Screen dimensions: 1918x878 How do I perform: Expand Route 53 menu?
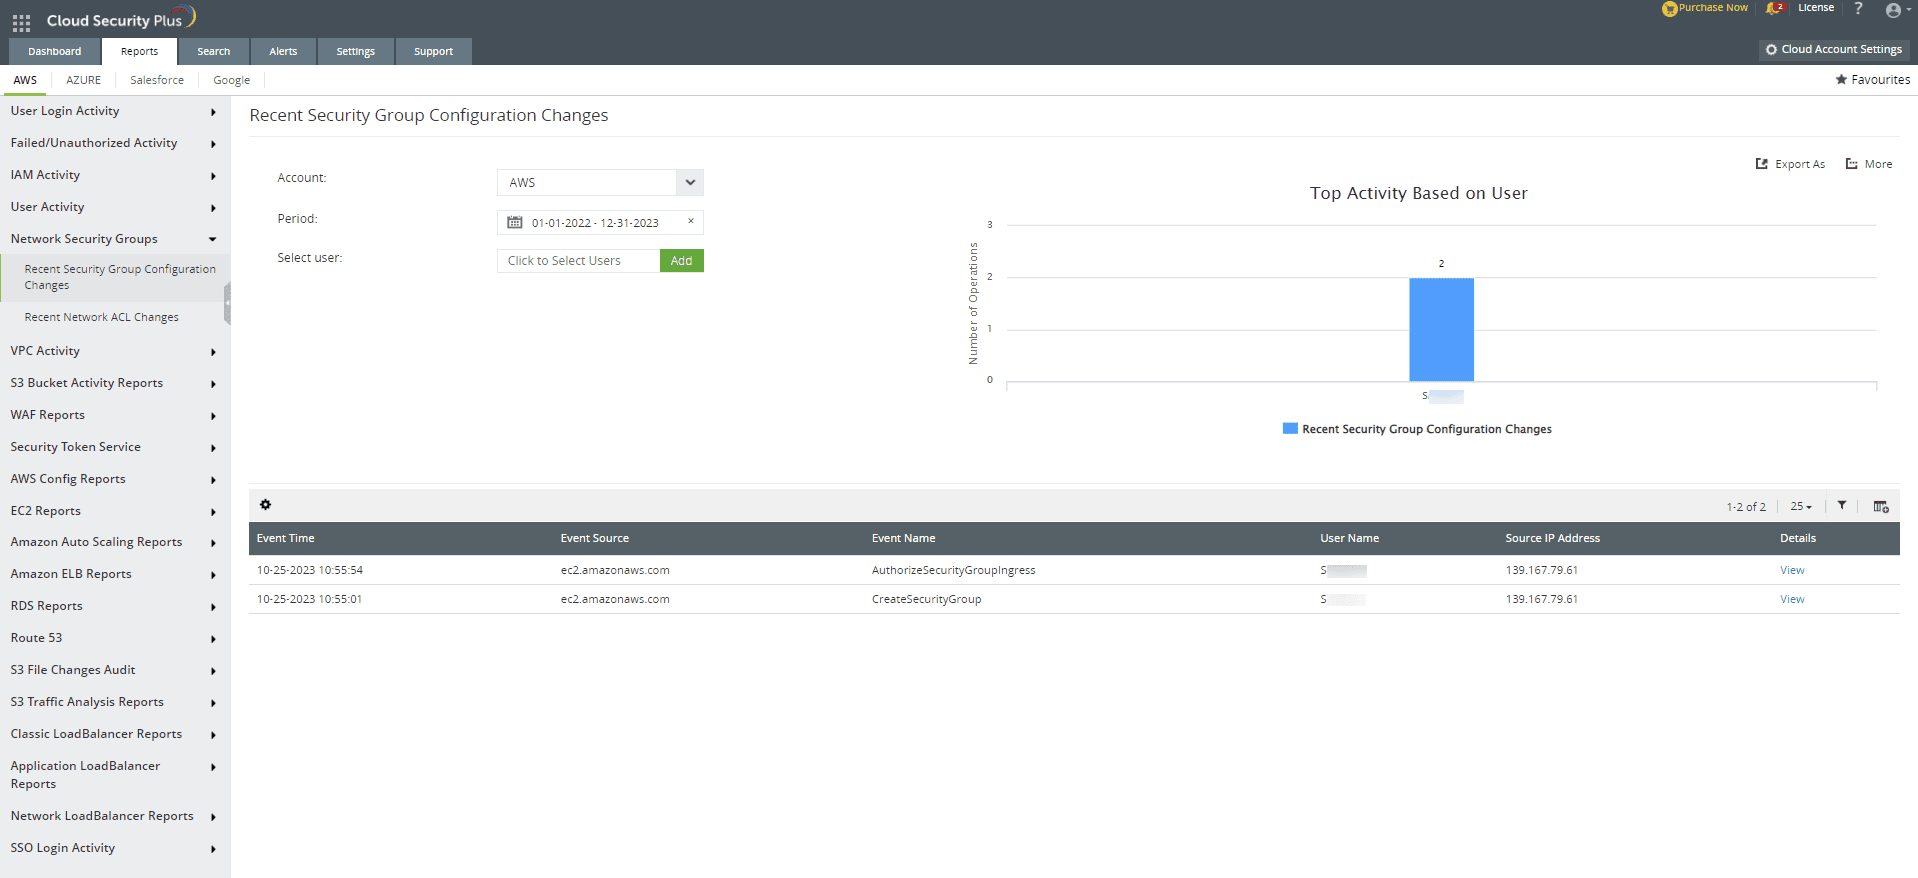coord(114,638)
